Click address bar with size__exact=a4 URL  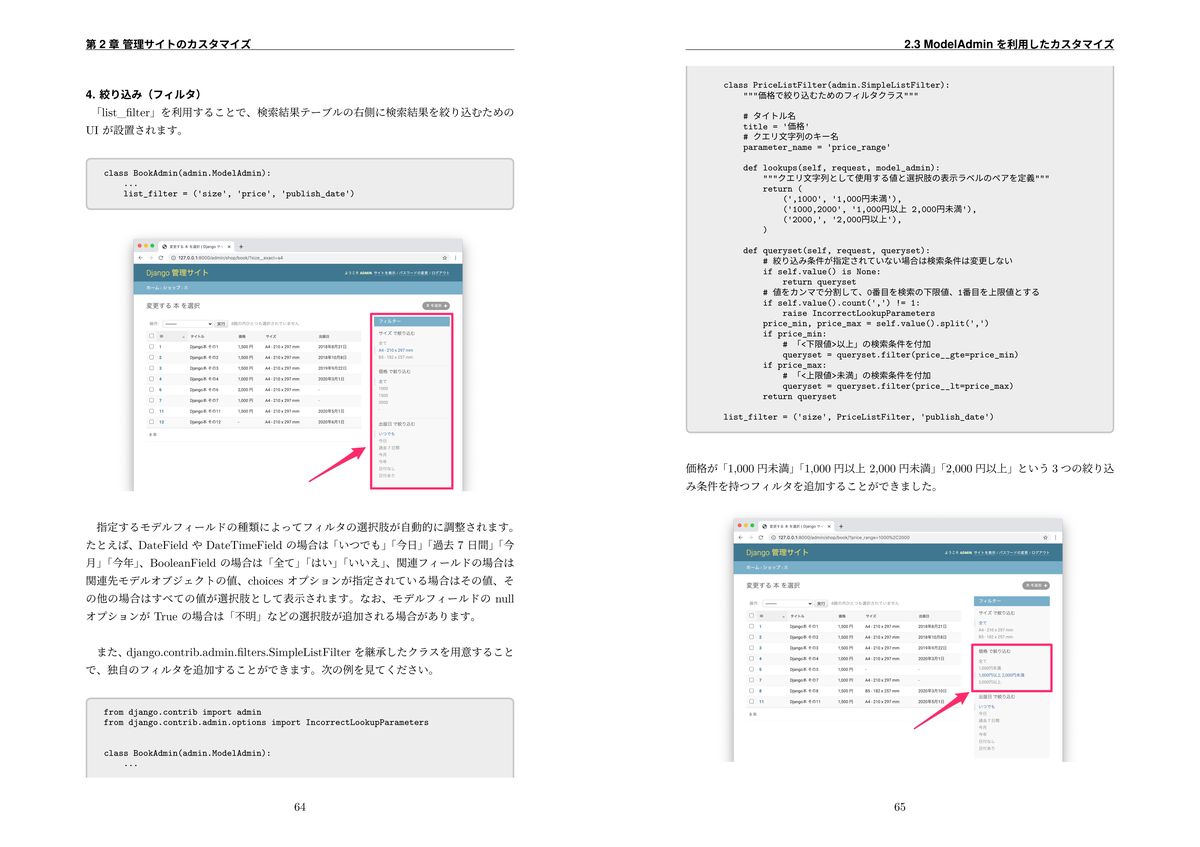click(x=309, y=258)
